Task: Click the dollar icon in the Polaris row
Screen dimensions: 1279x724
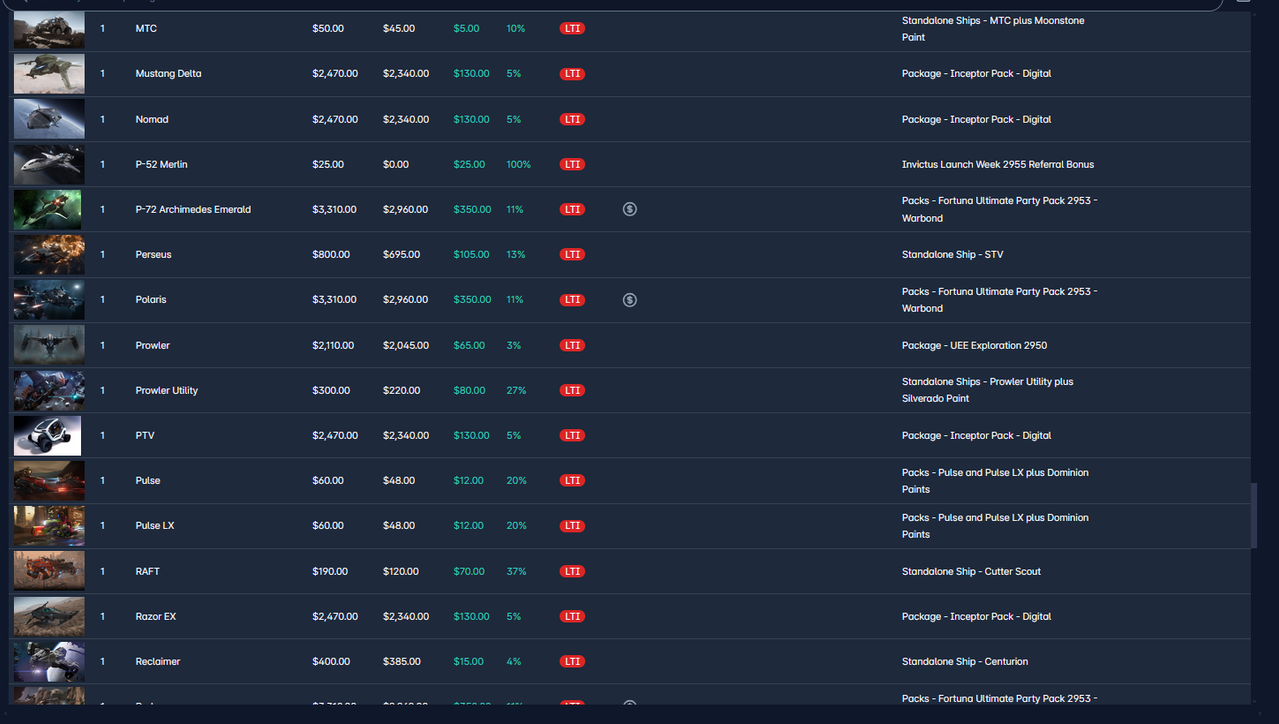Action: (x=629, y=300)
